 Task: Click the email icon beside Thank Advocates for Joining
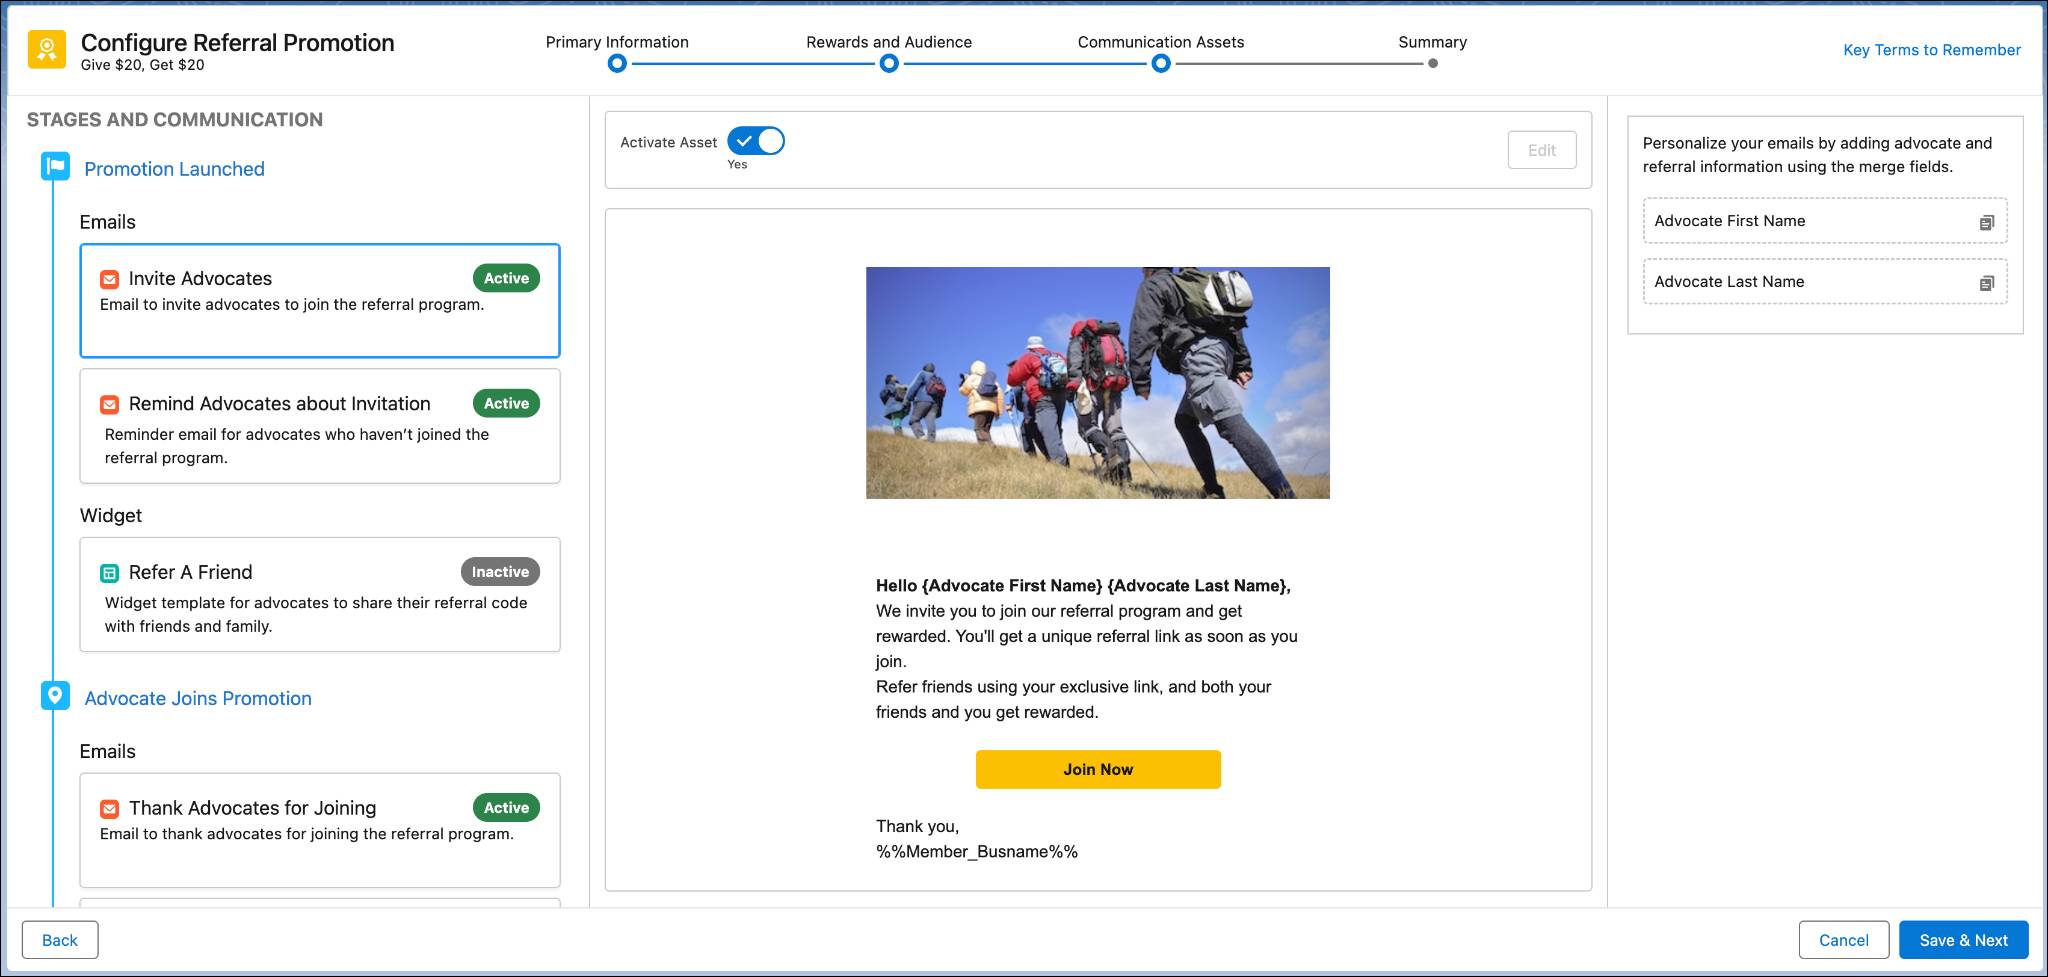(x=110, y=808)
